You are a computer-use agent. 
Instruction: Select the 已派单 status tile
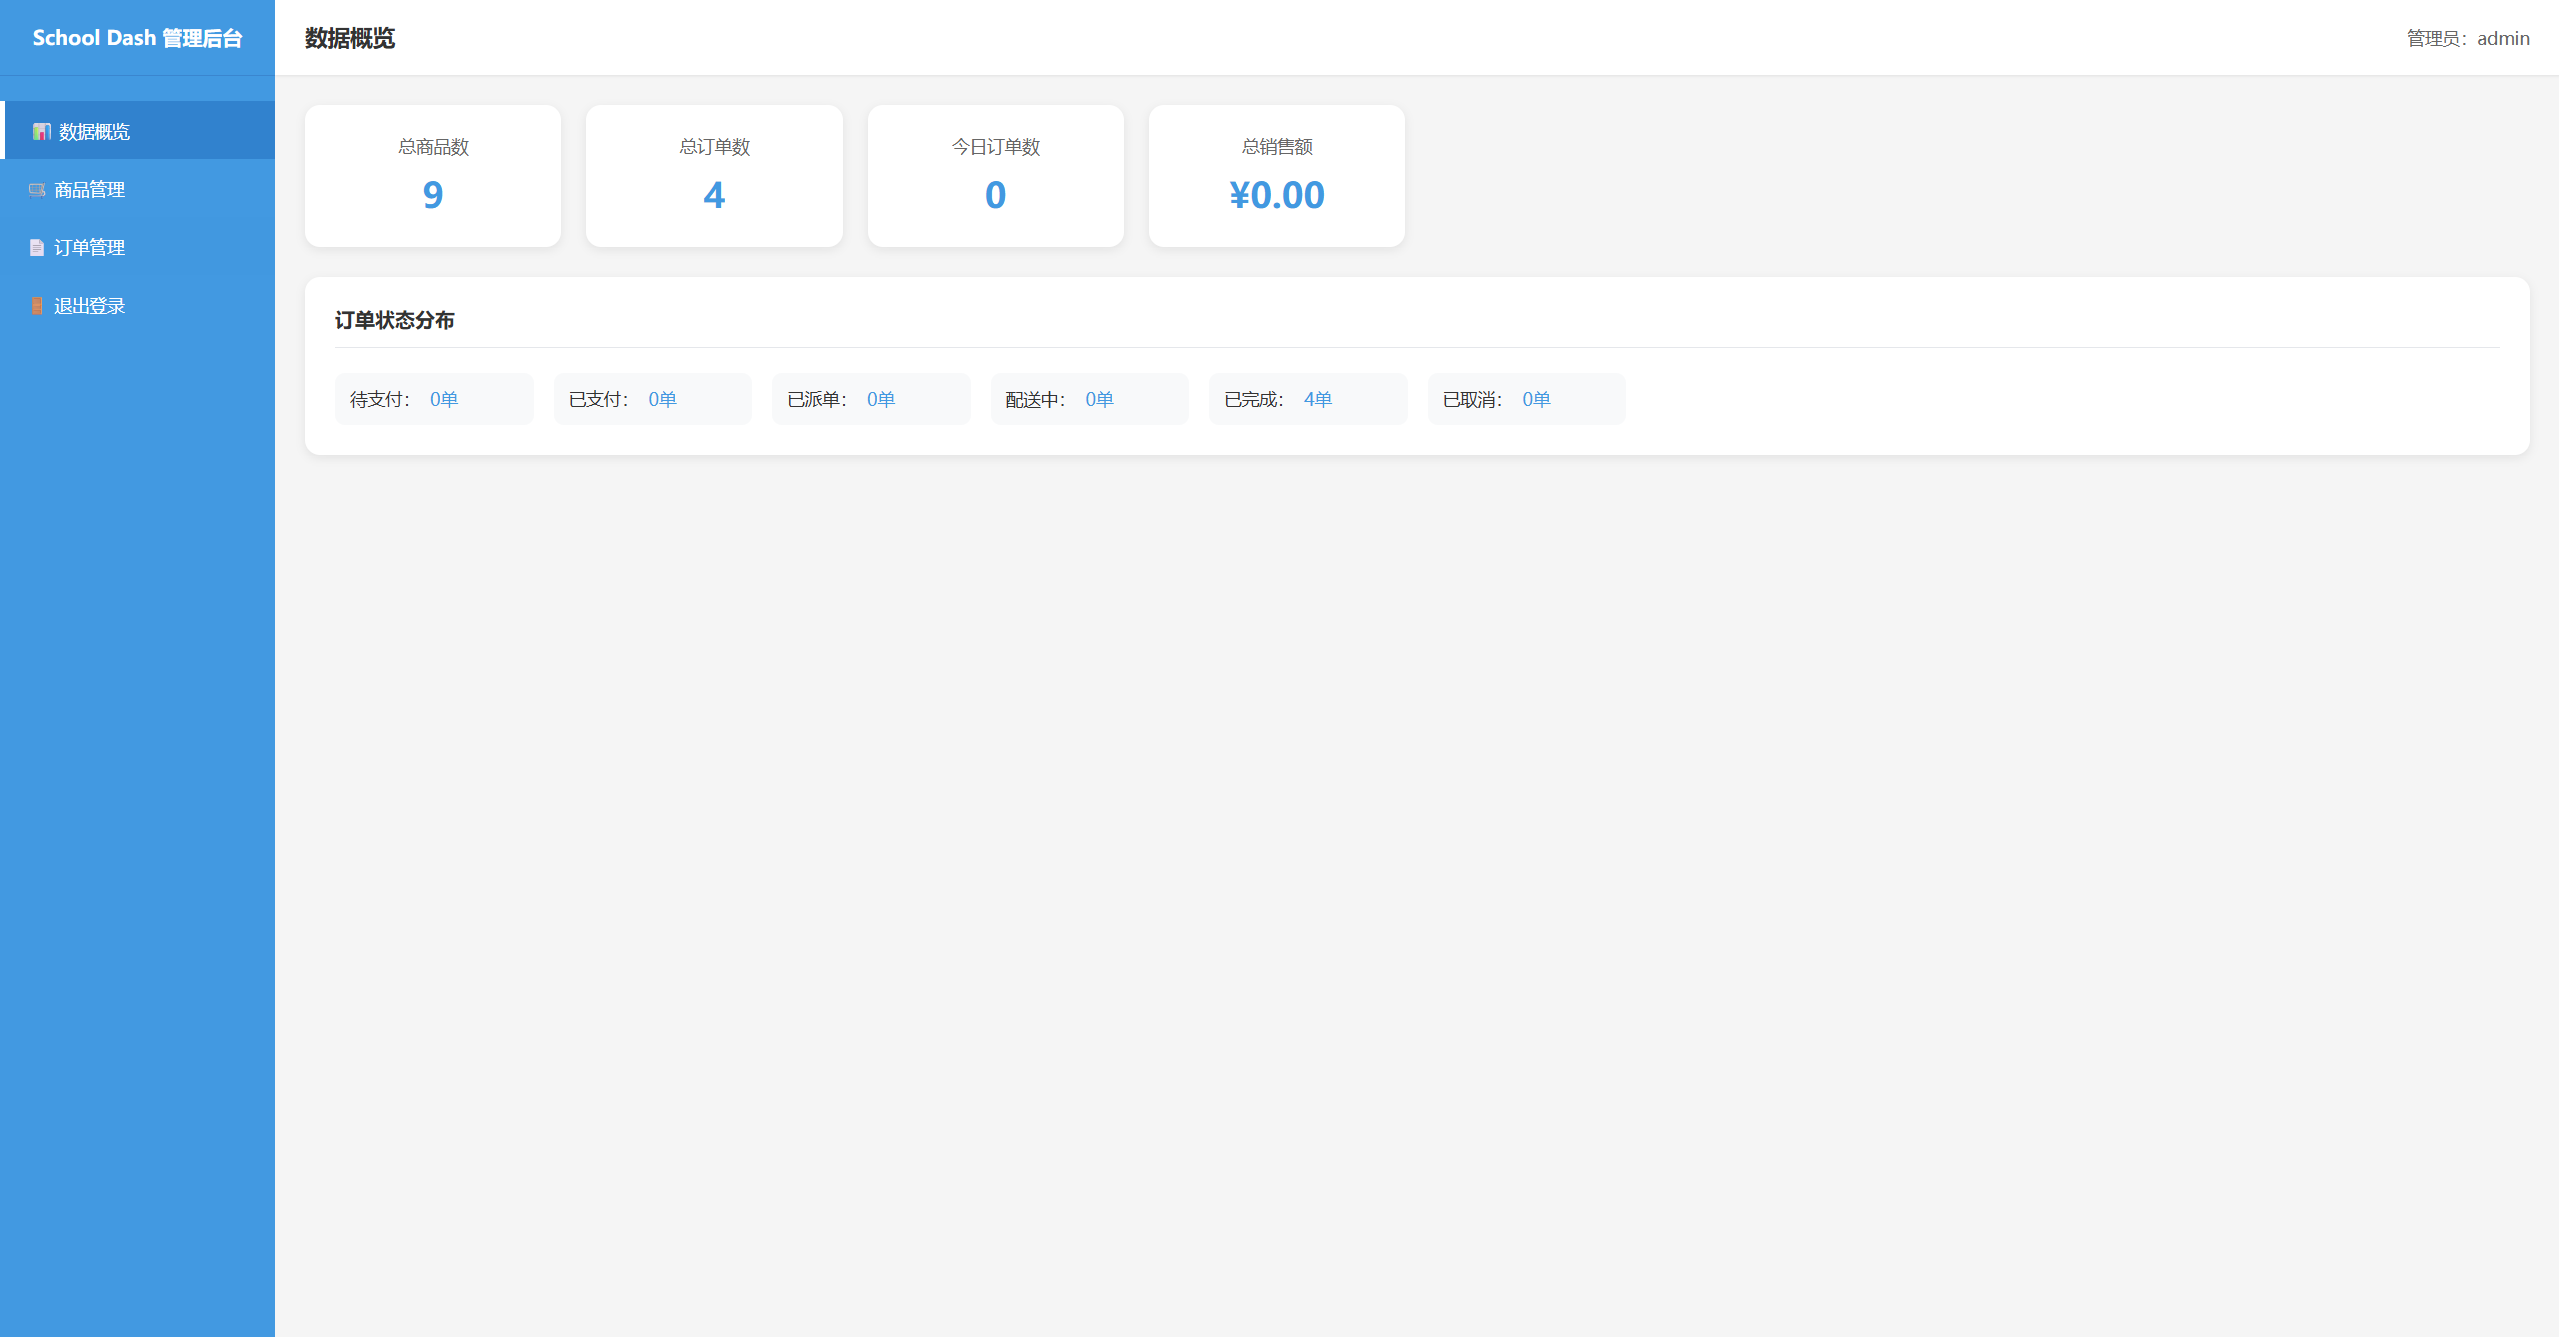pos(870,399)
